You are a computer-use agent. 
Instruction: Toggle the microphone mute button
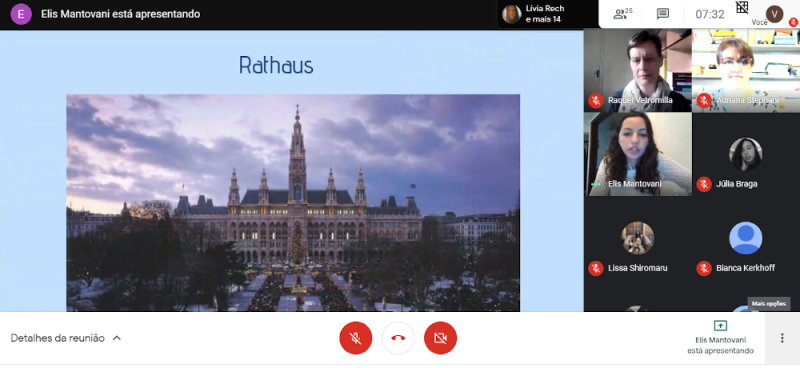click(356, 338)
